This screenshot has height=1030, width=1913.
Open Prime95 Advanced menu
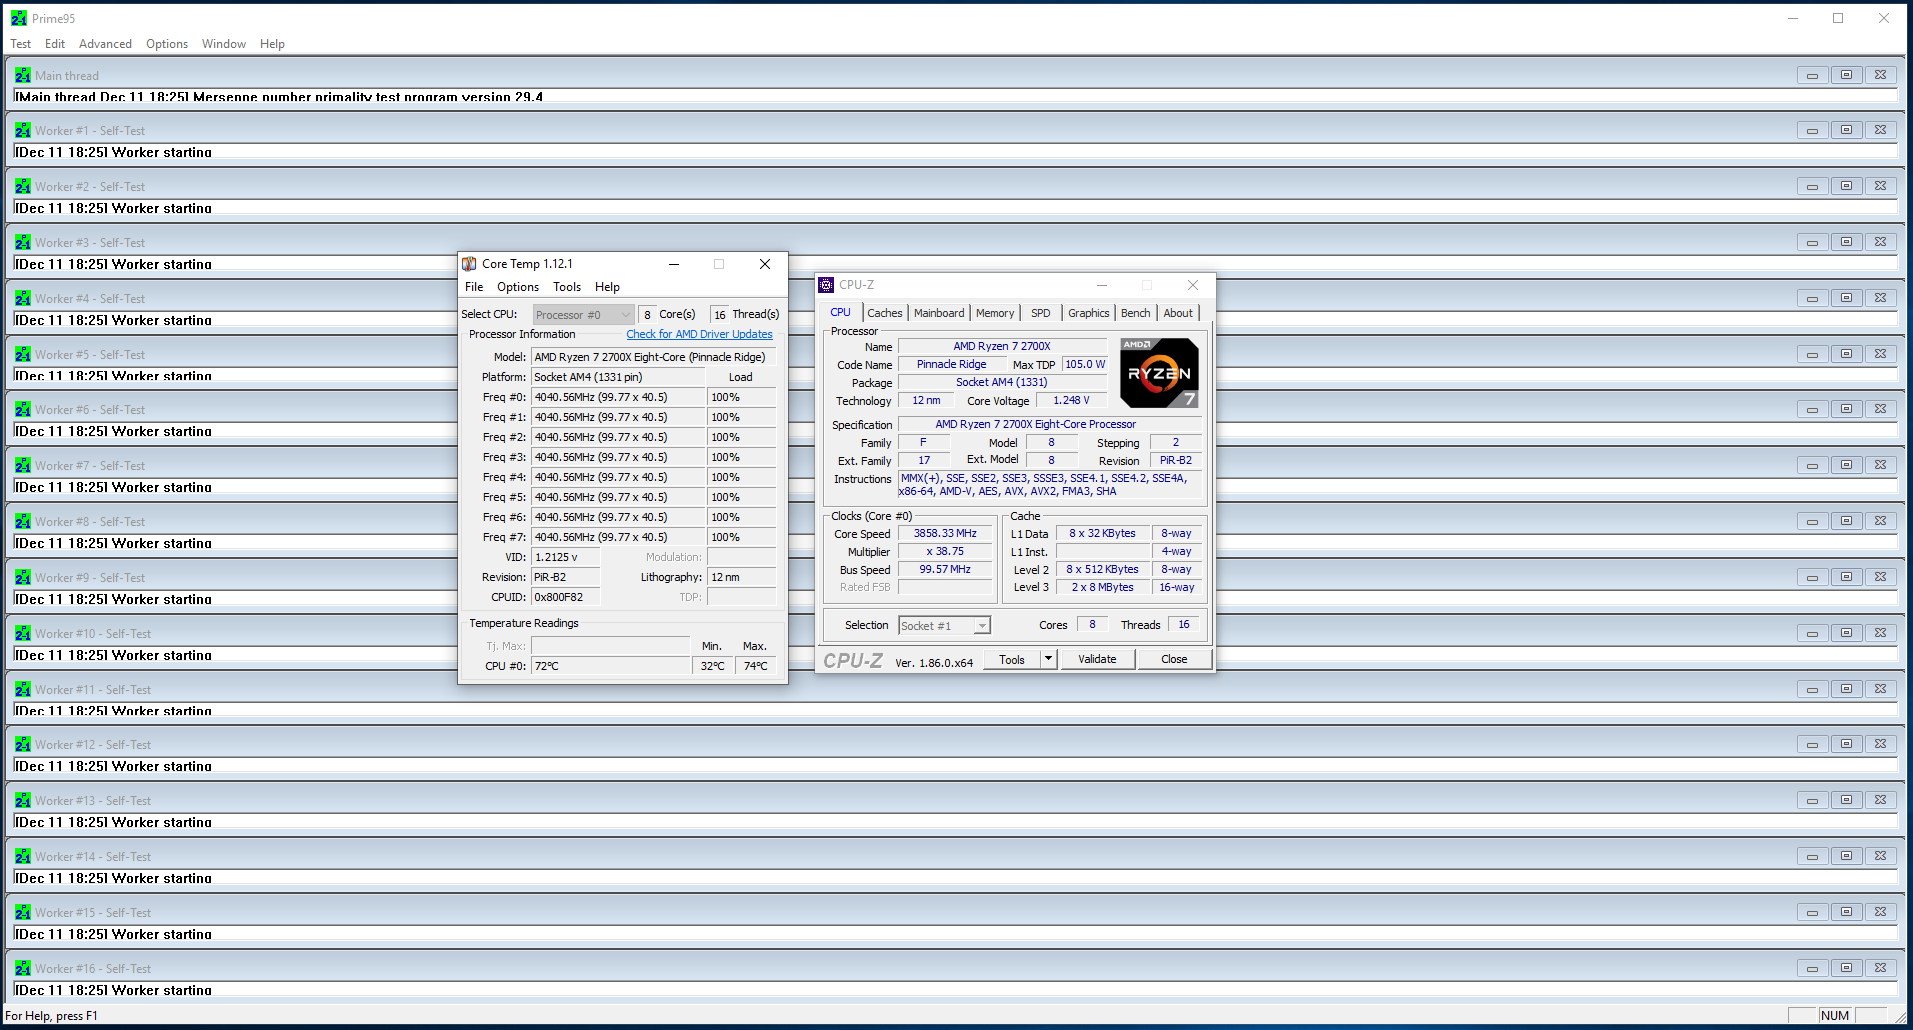(105, 44)
